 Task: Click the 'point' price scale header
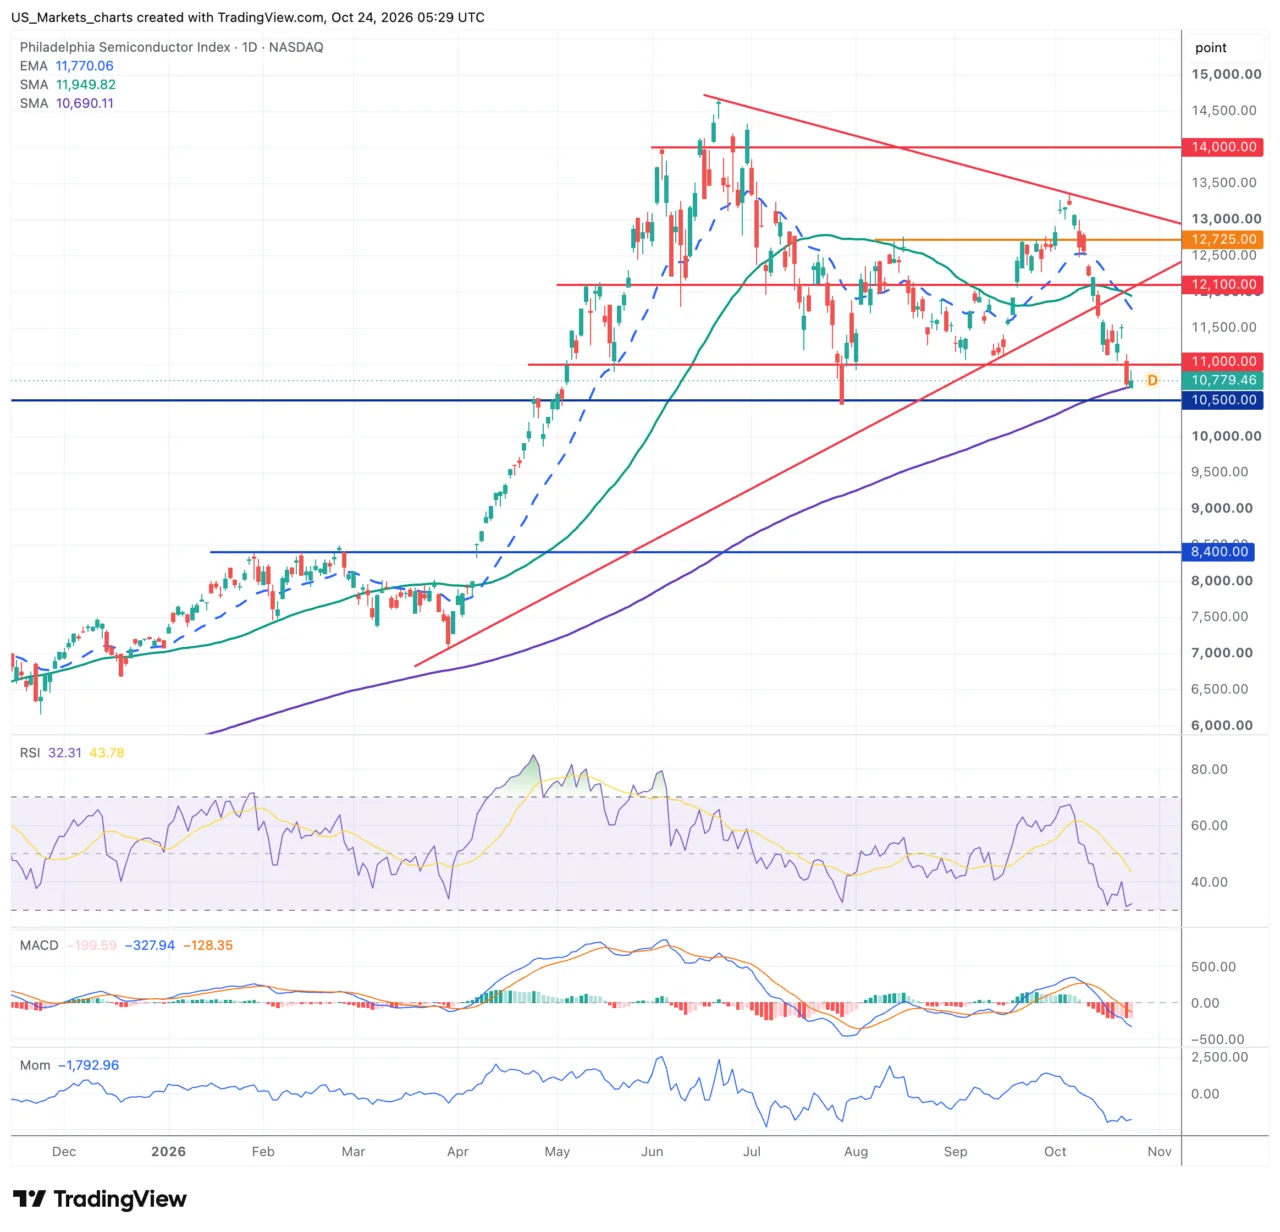[1211, 48]
